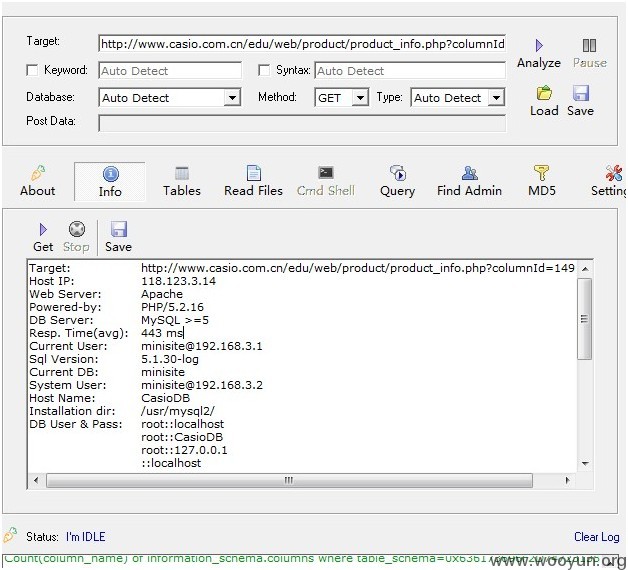Click horizontal scrollbar left arrow
The width and height of the screenshot is (628, 570).
pyautogui.click(x=36, y=480)
